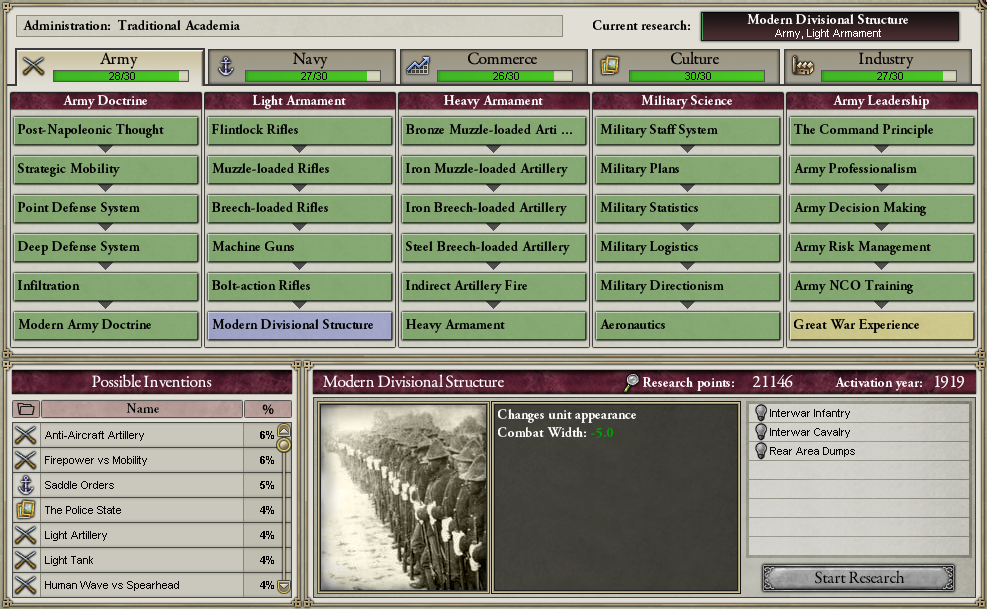Click the anchor Navy icon
This screenshot has width=987, height=609.
[225, 65]
